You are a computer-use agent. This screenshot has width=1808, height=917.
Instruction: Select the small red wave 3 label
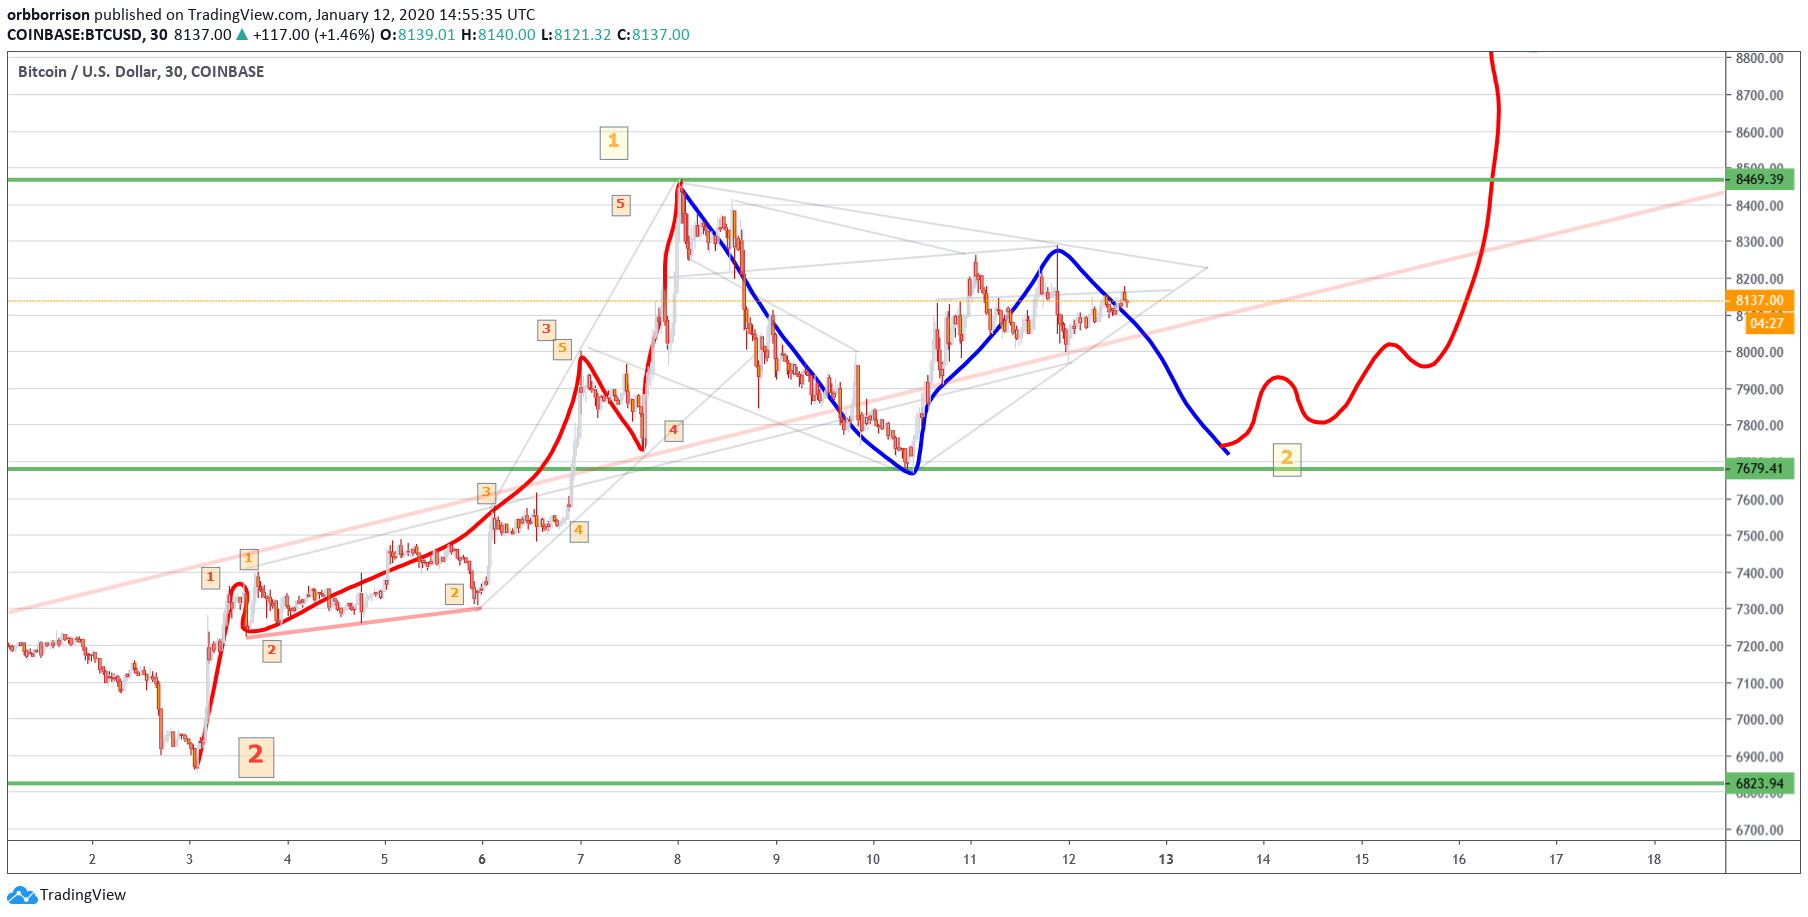point(546,329)
